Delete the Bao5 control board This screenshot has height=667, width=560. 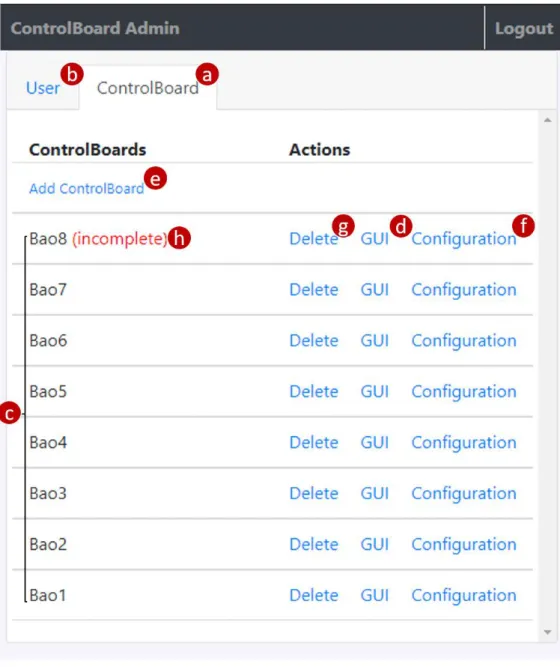[314, 391]
